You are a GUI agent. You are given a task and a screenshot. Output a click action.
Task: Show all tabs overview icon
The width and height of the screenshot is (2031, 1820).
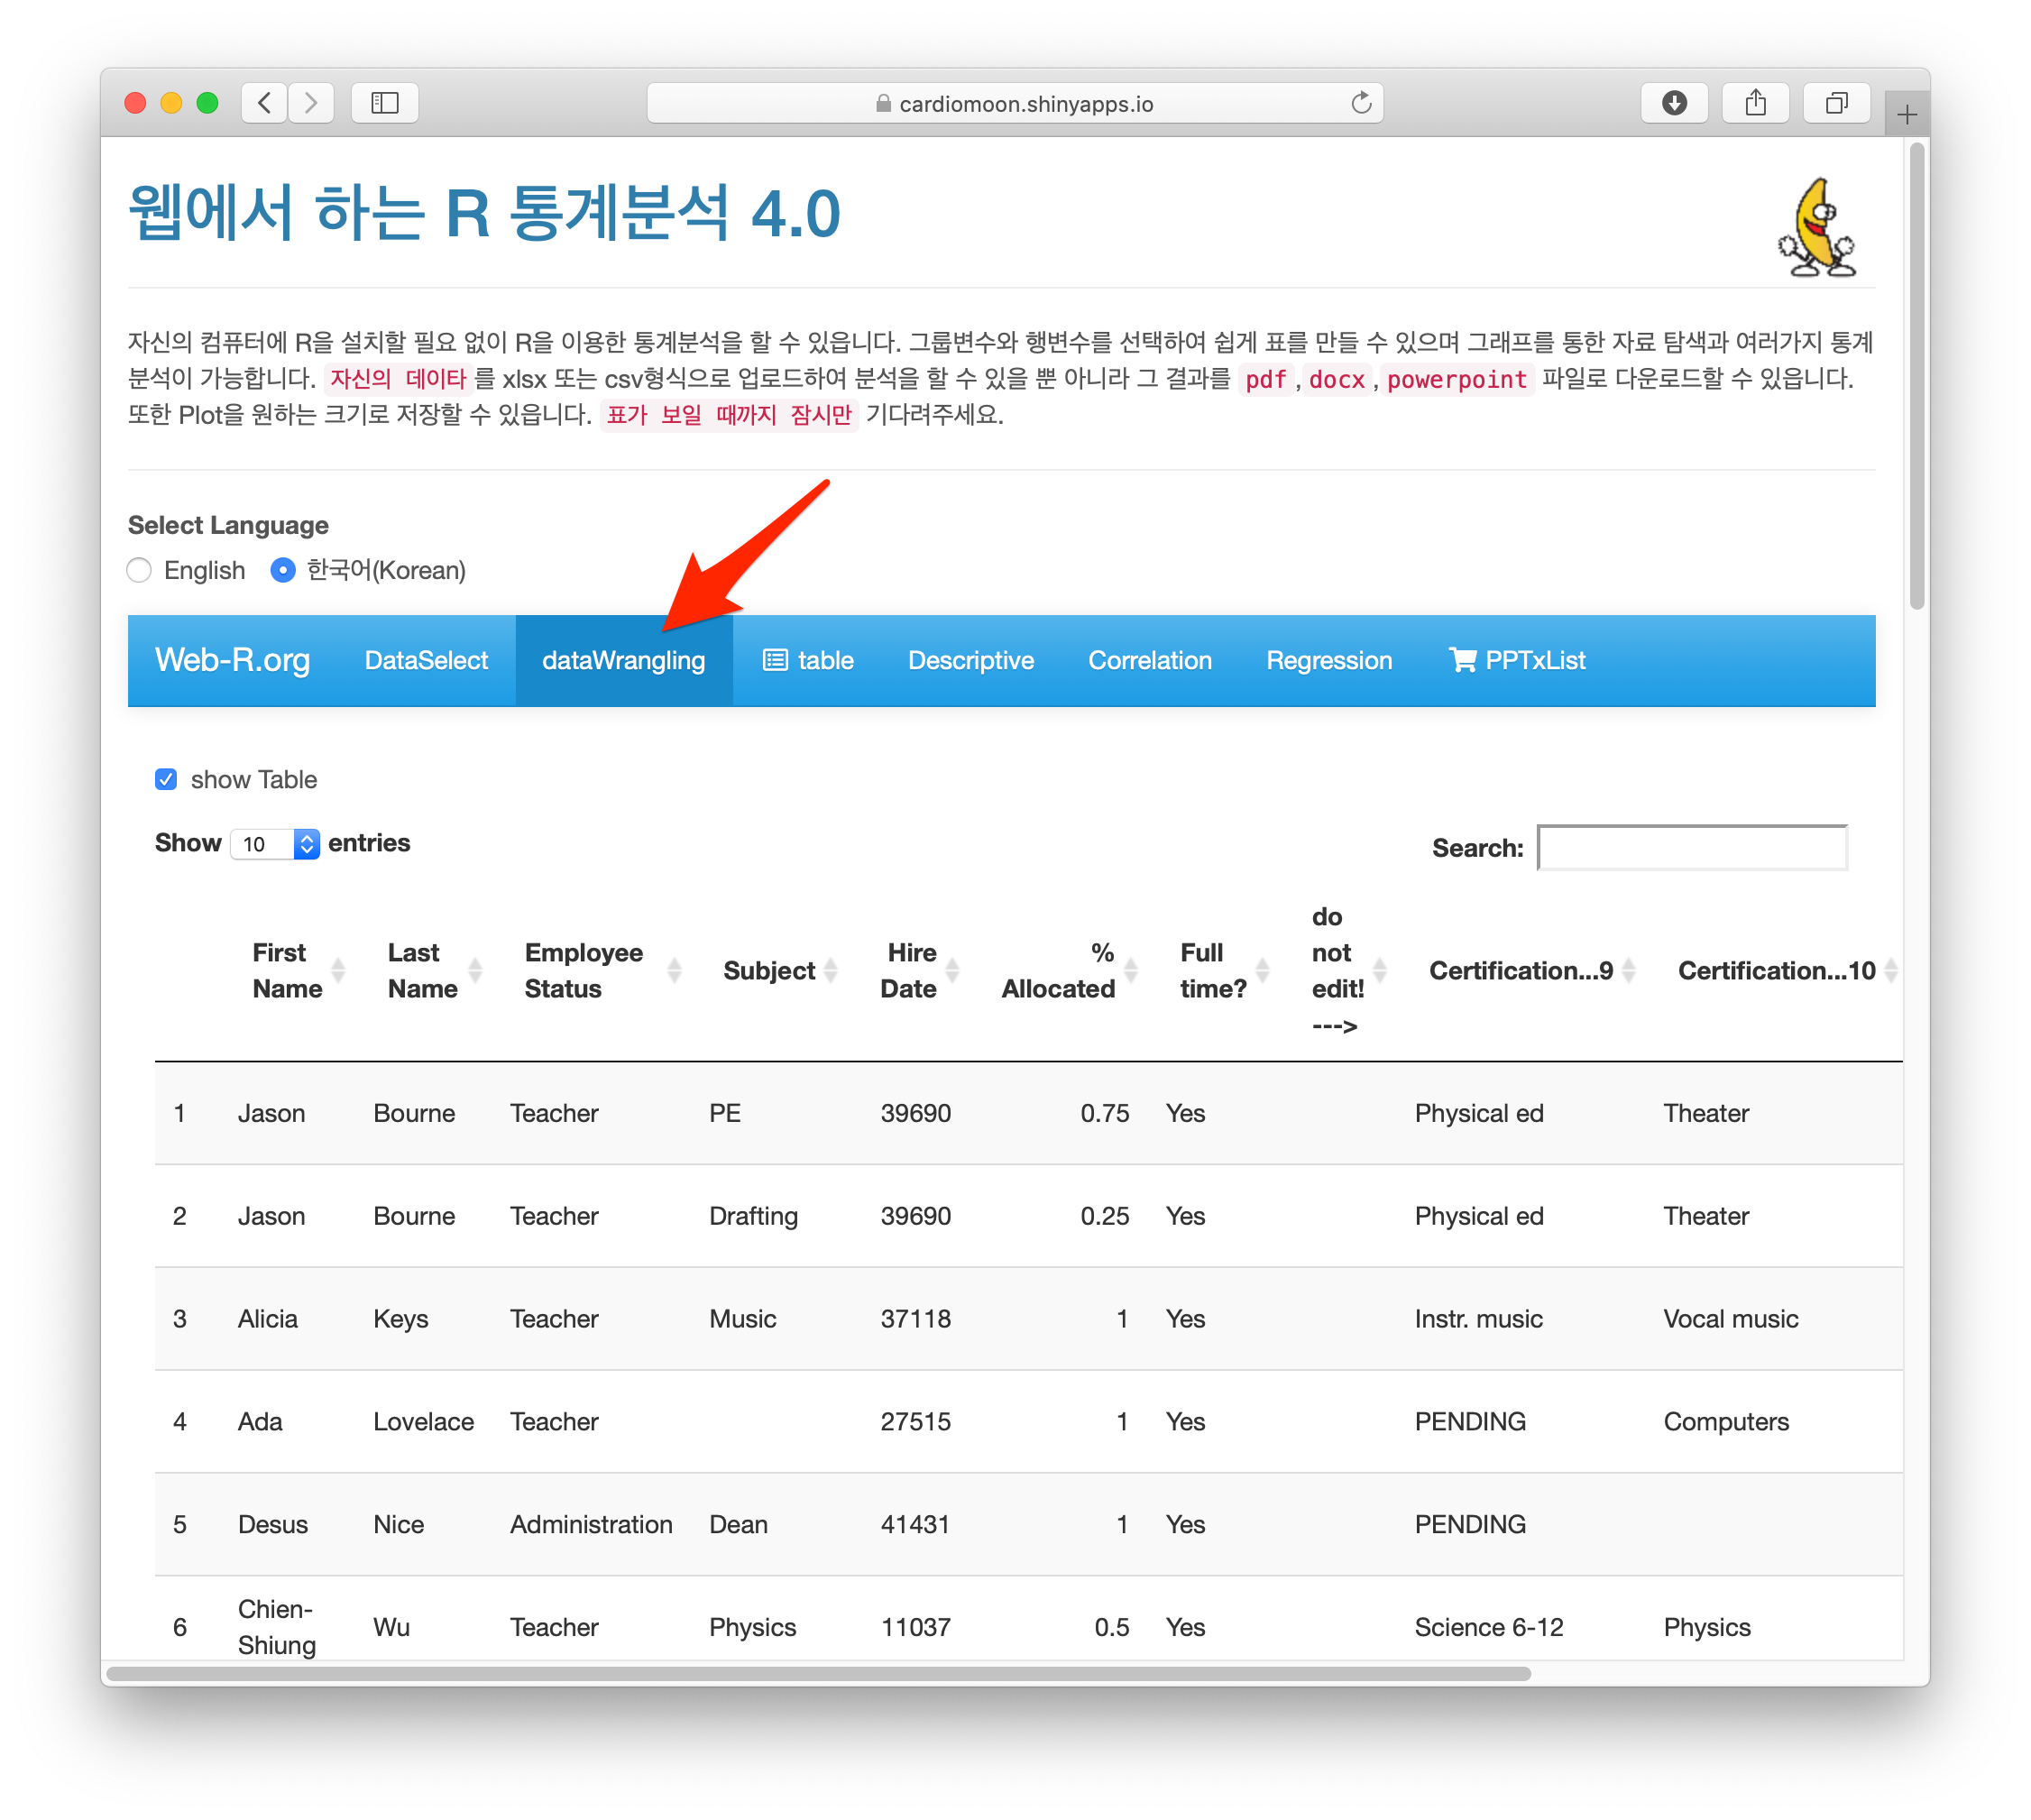click(x=1836, y=103)
